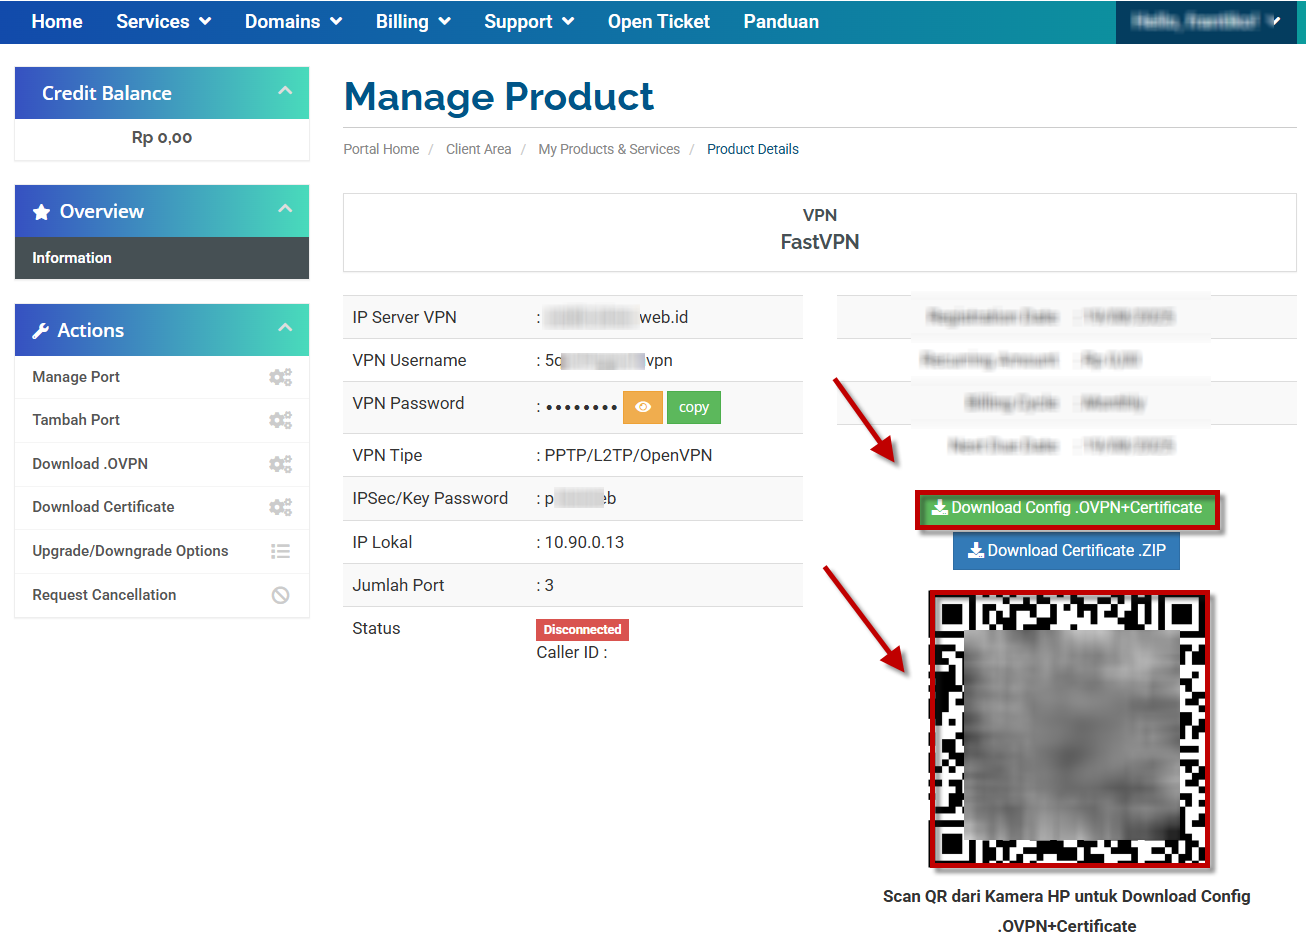Viewport: 1306px width, 952px height.
Task: Click wrench icon in Actions header
Action: [x=41, y=331]
